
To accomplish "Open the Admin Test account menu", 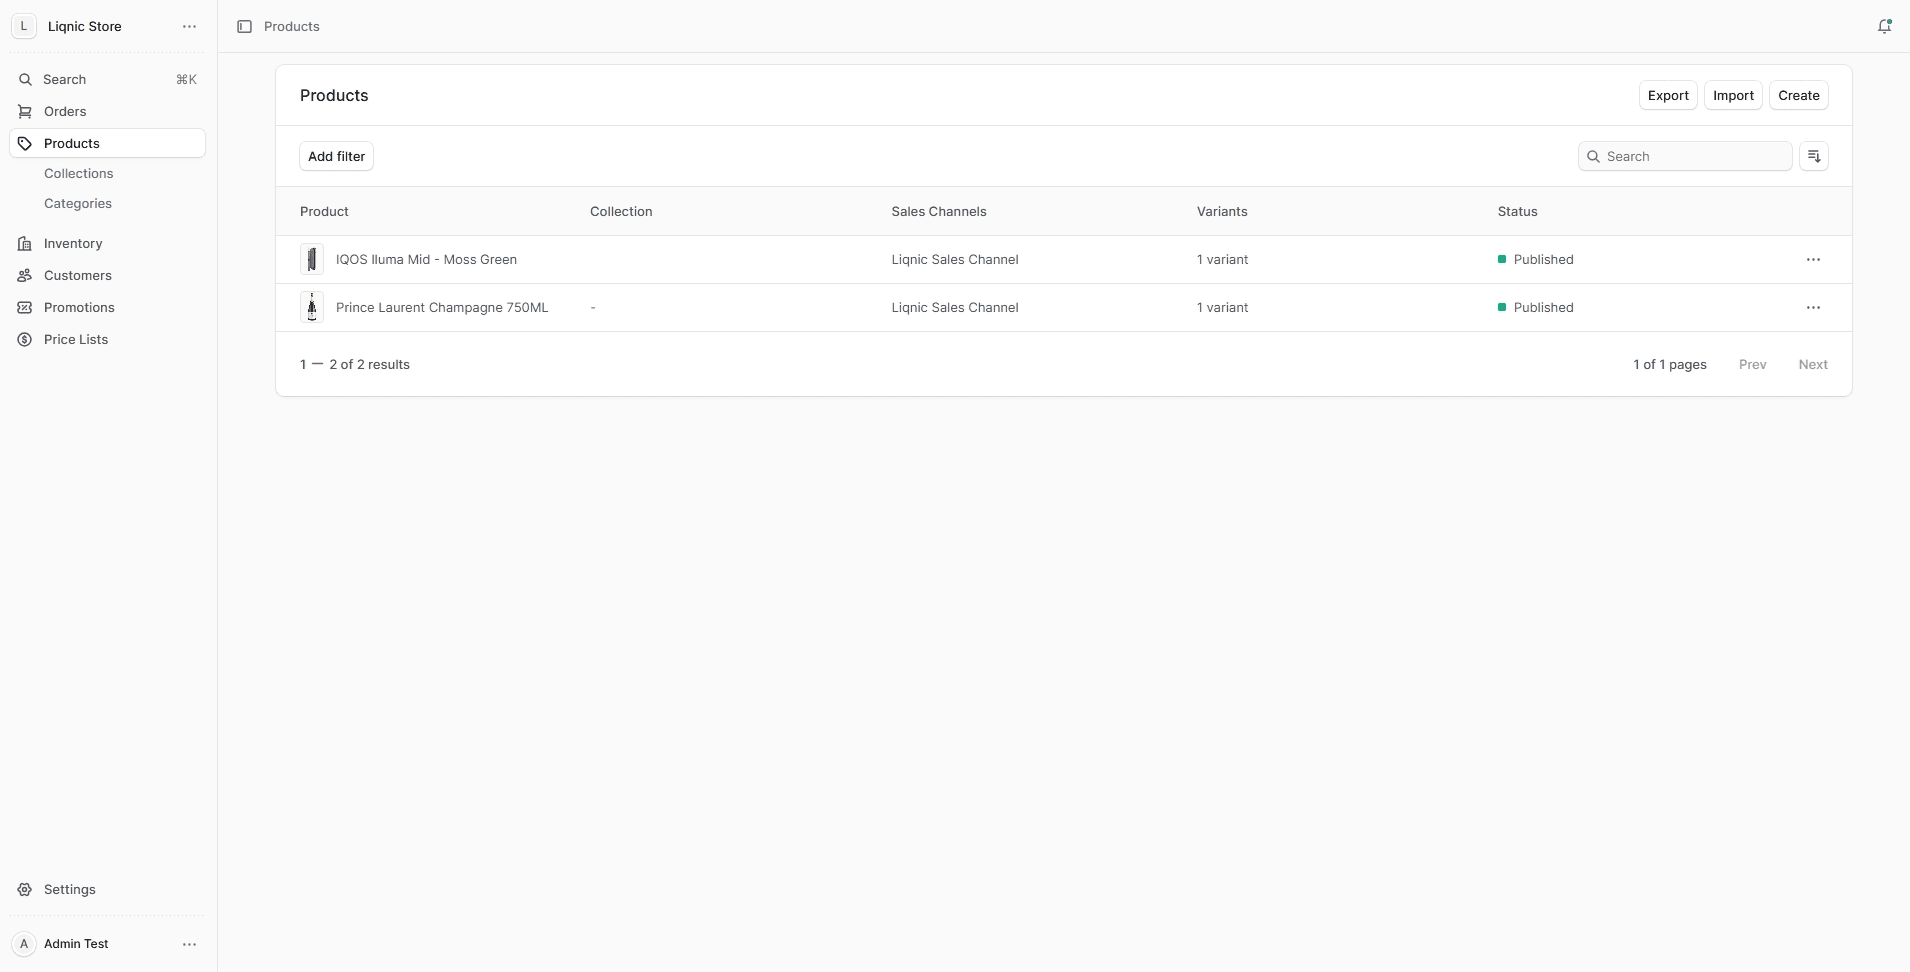I will 188,944.
